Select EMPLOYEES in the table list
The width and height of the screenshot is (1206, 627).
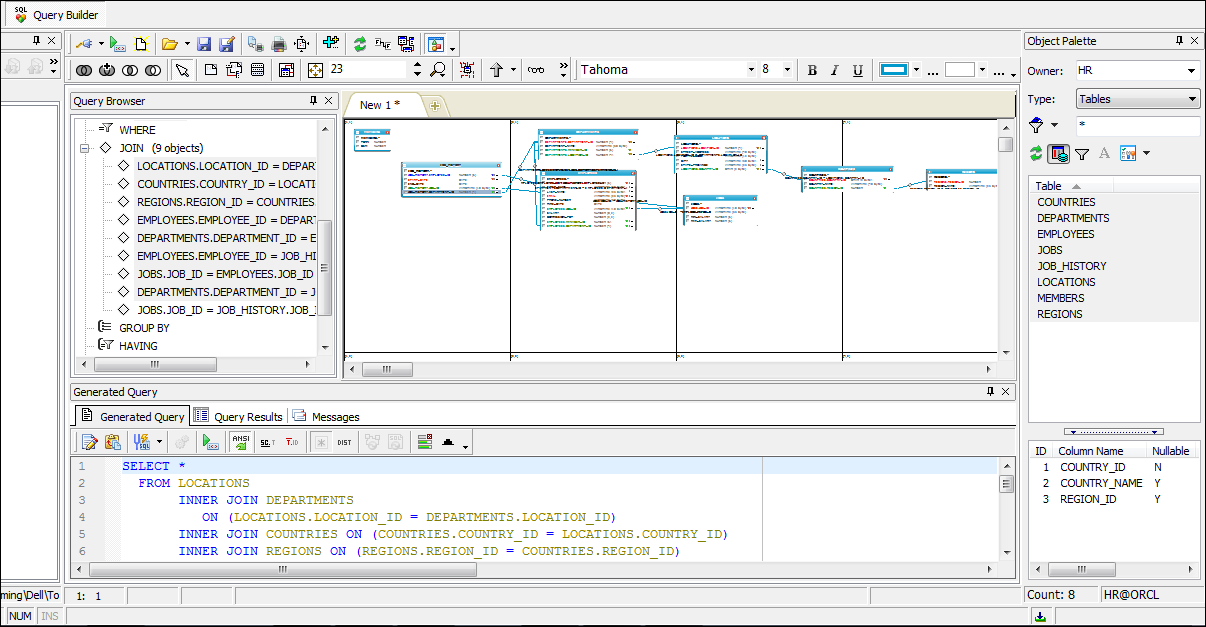(x=1064, y=233)
